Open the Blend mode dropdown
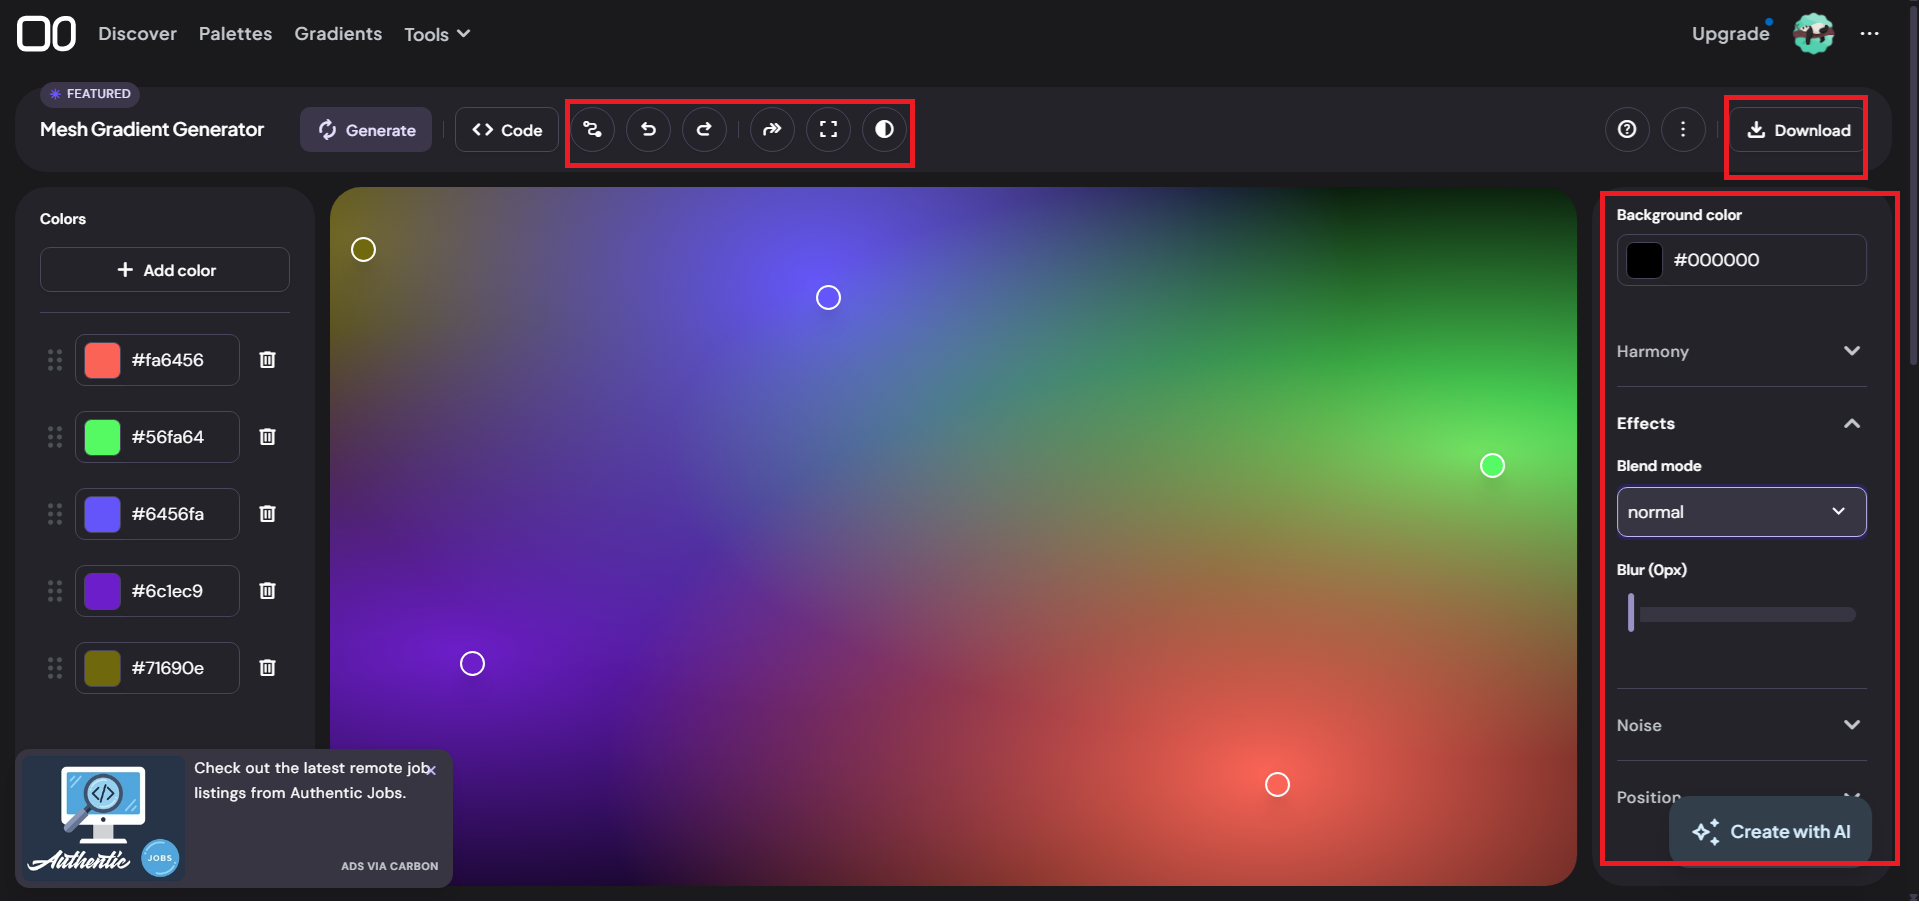Image resolution: width=1919 pixels, height=901 pixels. (x=1740, y=511)
